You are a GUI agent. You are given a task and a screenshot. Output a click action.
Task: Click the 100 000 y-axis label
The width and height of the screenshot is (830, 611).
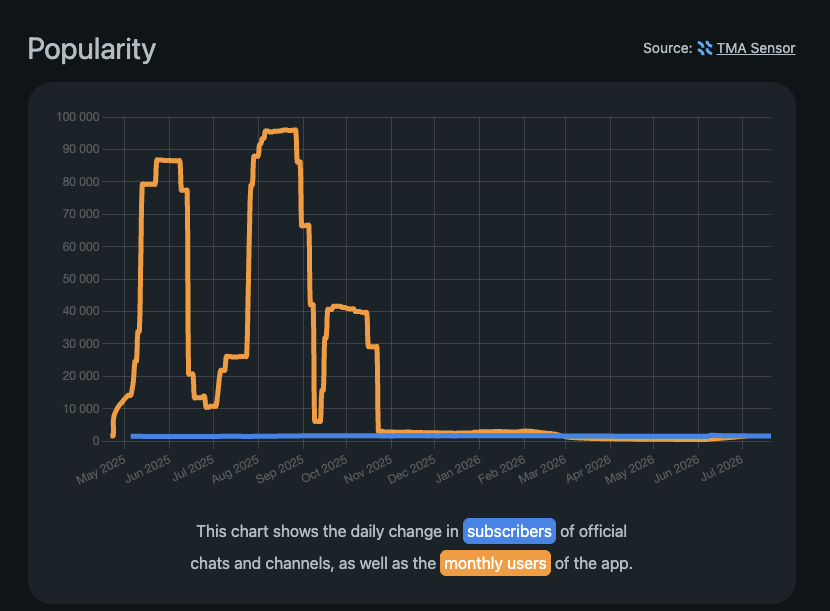78,117
